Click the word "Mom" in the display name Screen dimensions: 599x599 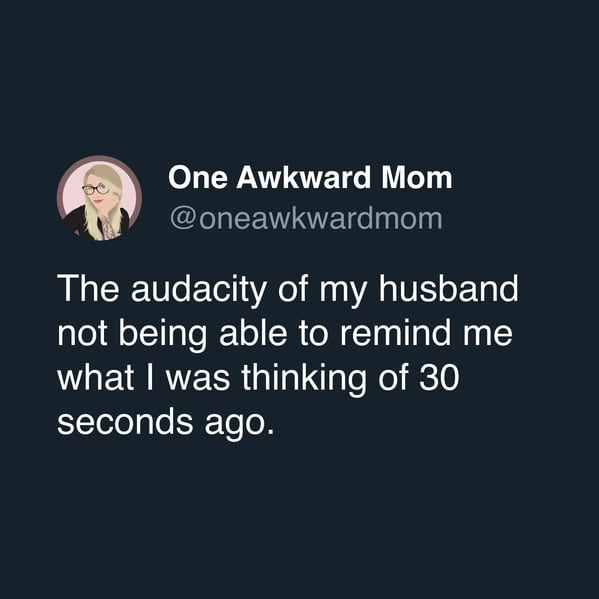click(x=417, y=178)
